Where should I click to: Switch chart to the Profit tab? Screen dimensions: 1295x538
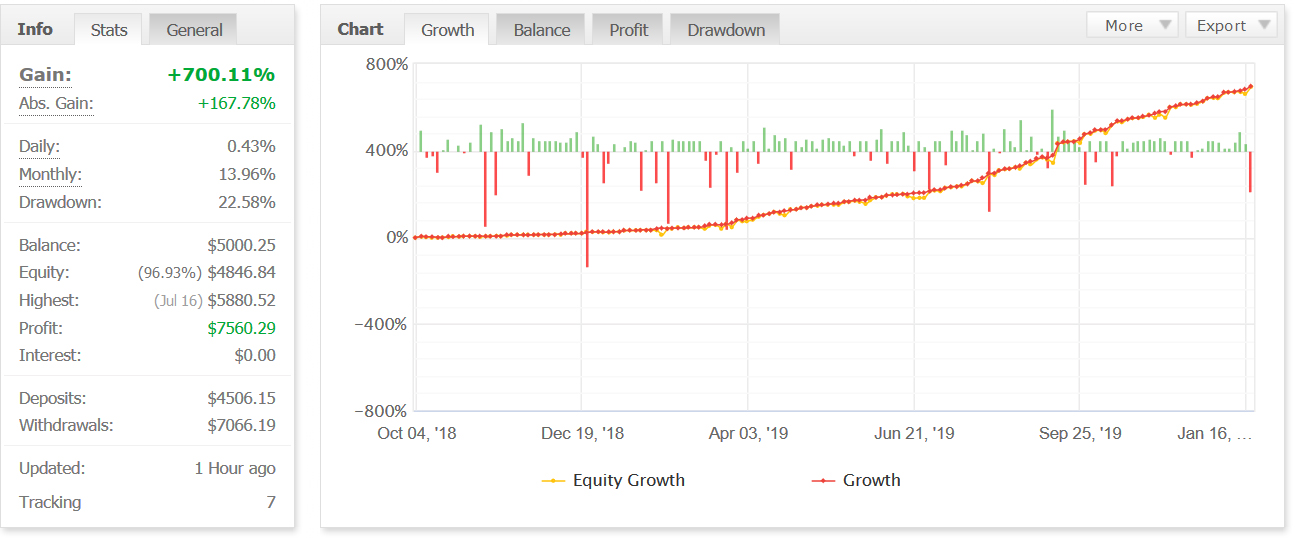click(x=628, y=30)
